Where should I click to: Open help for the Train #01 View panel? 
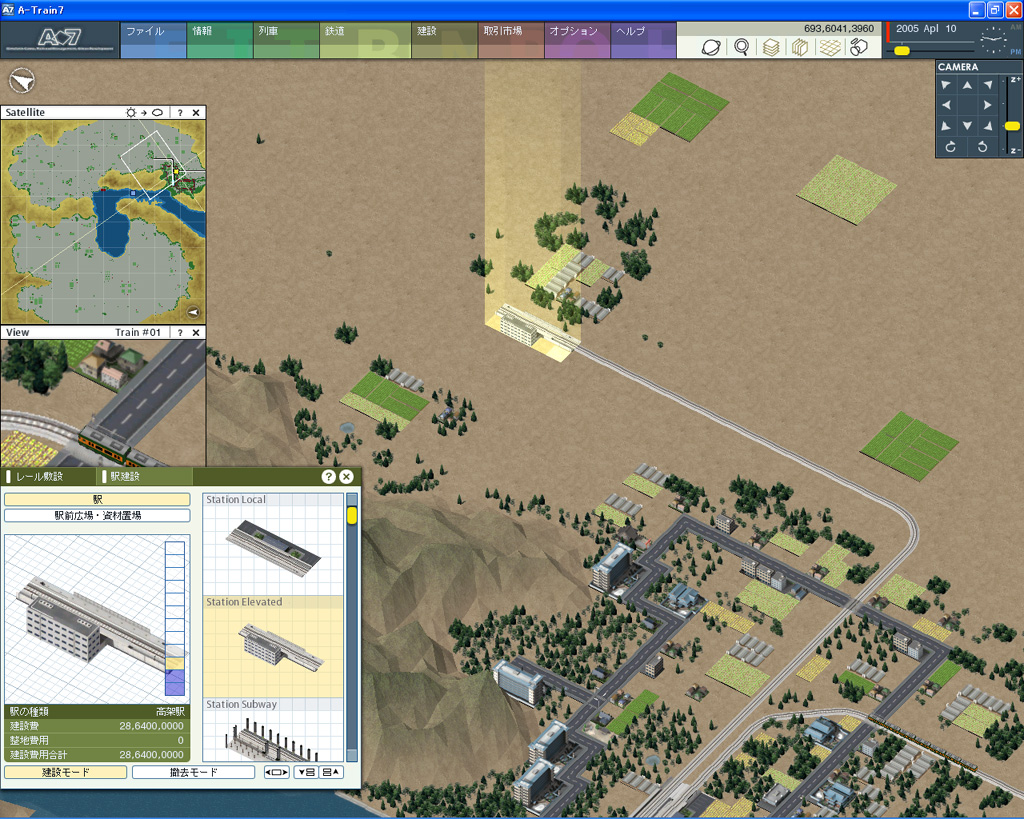tap(180, 332)
